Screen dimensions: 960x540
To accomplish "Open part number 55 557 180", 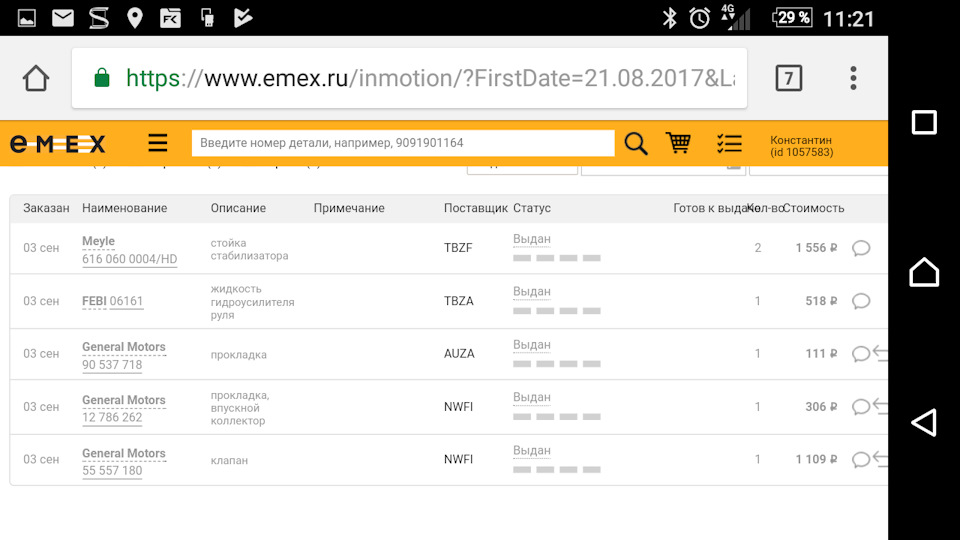I will click(x=112, y=471).
